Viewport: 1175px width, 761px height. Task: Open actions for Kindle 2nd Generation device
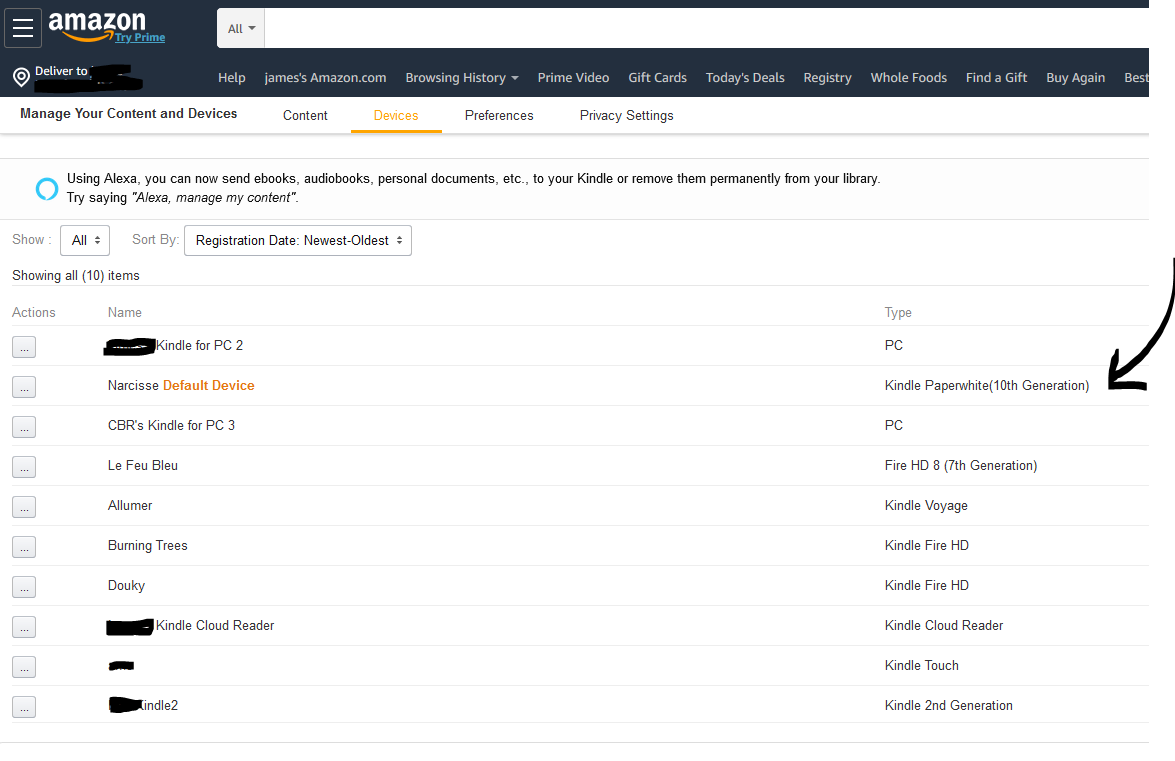(24, 707)
